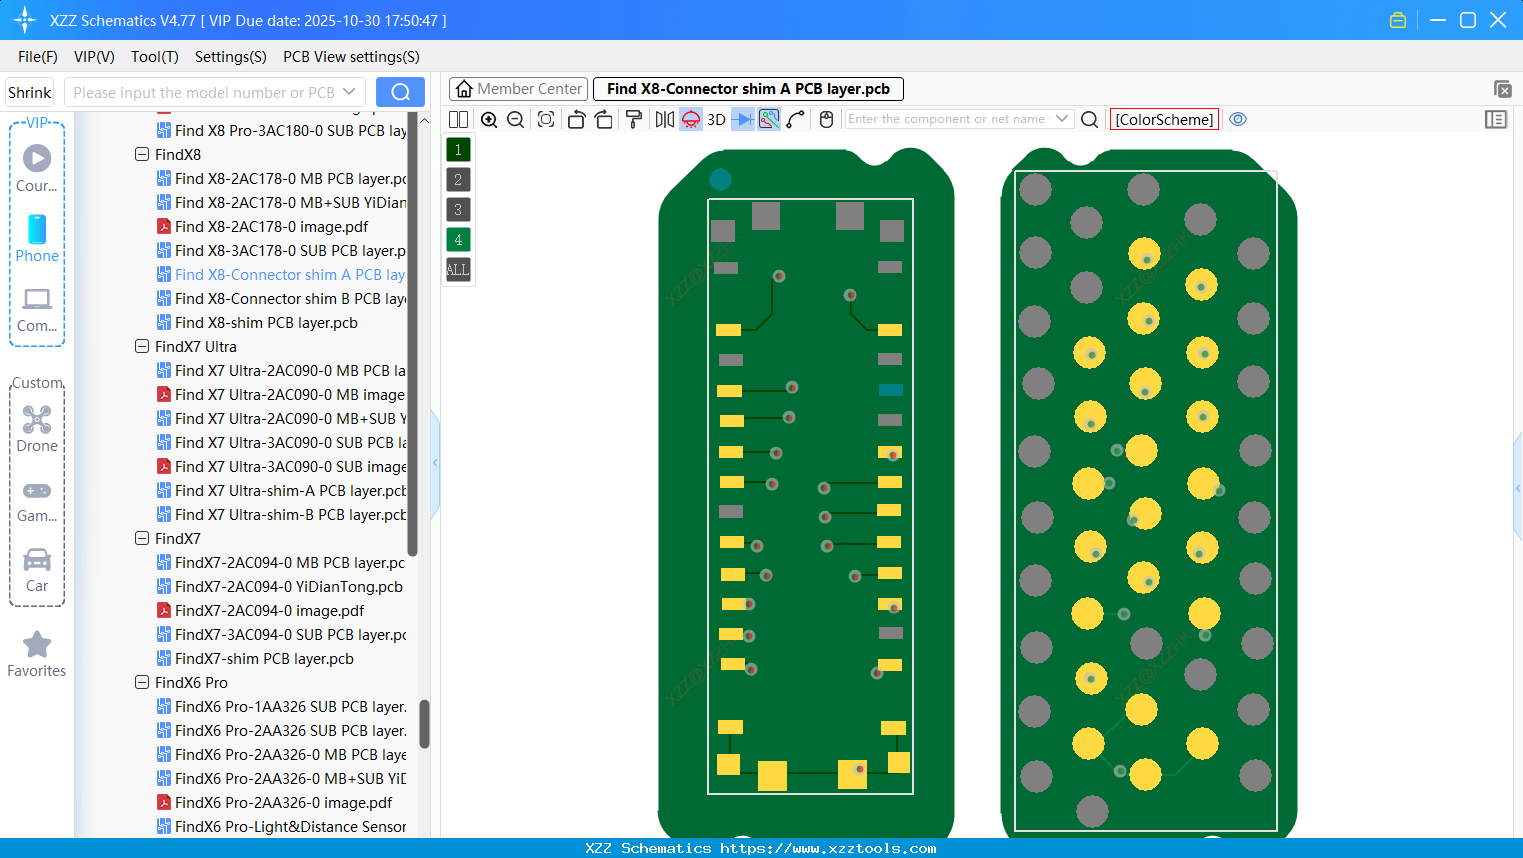The image size is (1523, 858).
Task: Open the Member Center
Action: pos(517,89)
